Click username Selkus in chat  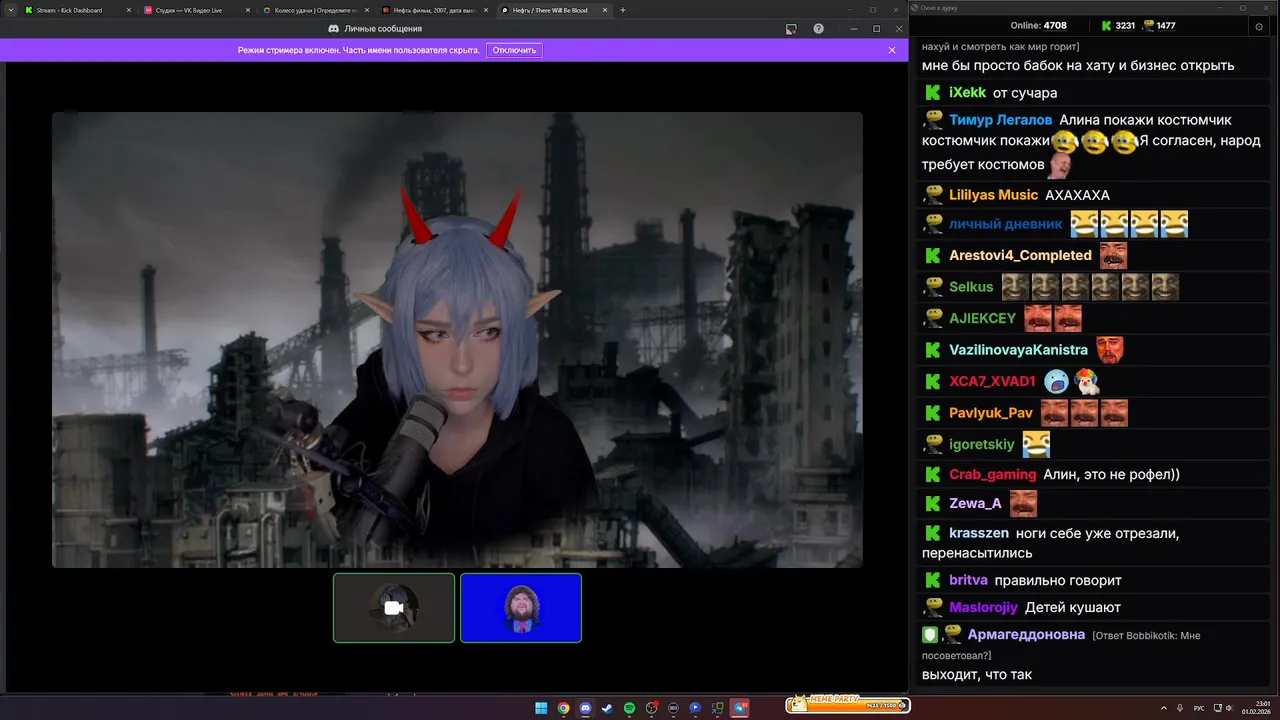pos(971,287)
